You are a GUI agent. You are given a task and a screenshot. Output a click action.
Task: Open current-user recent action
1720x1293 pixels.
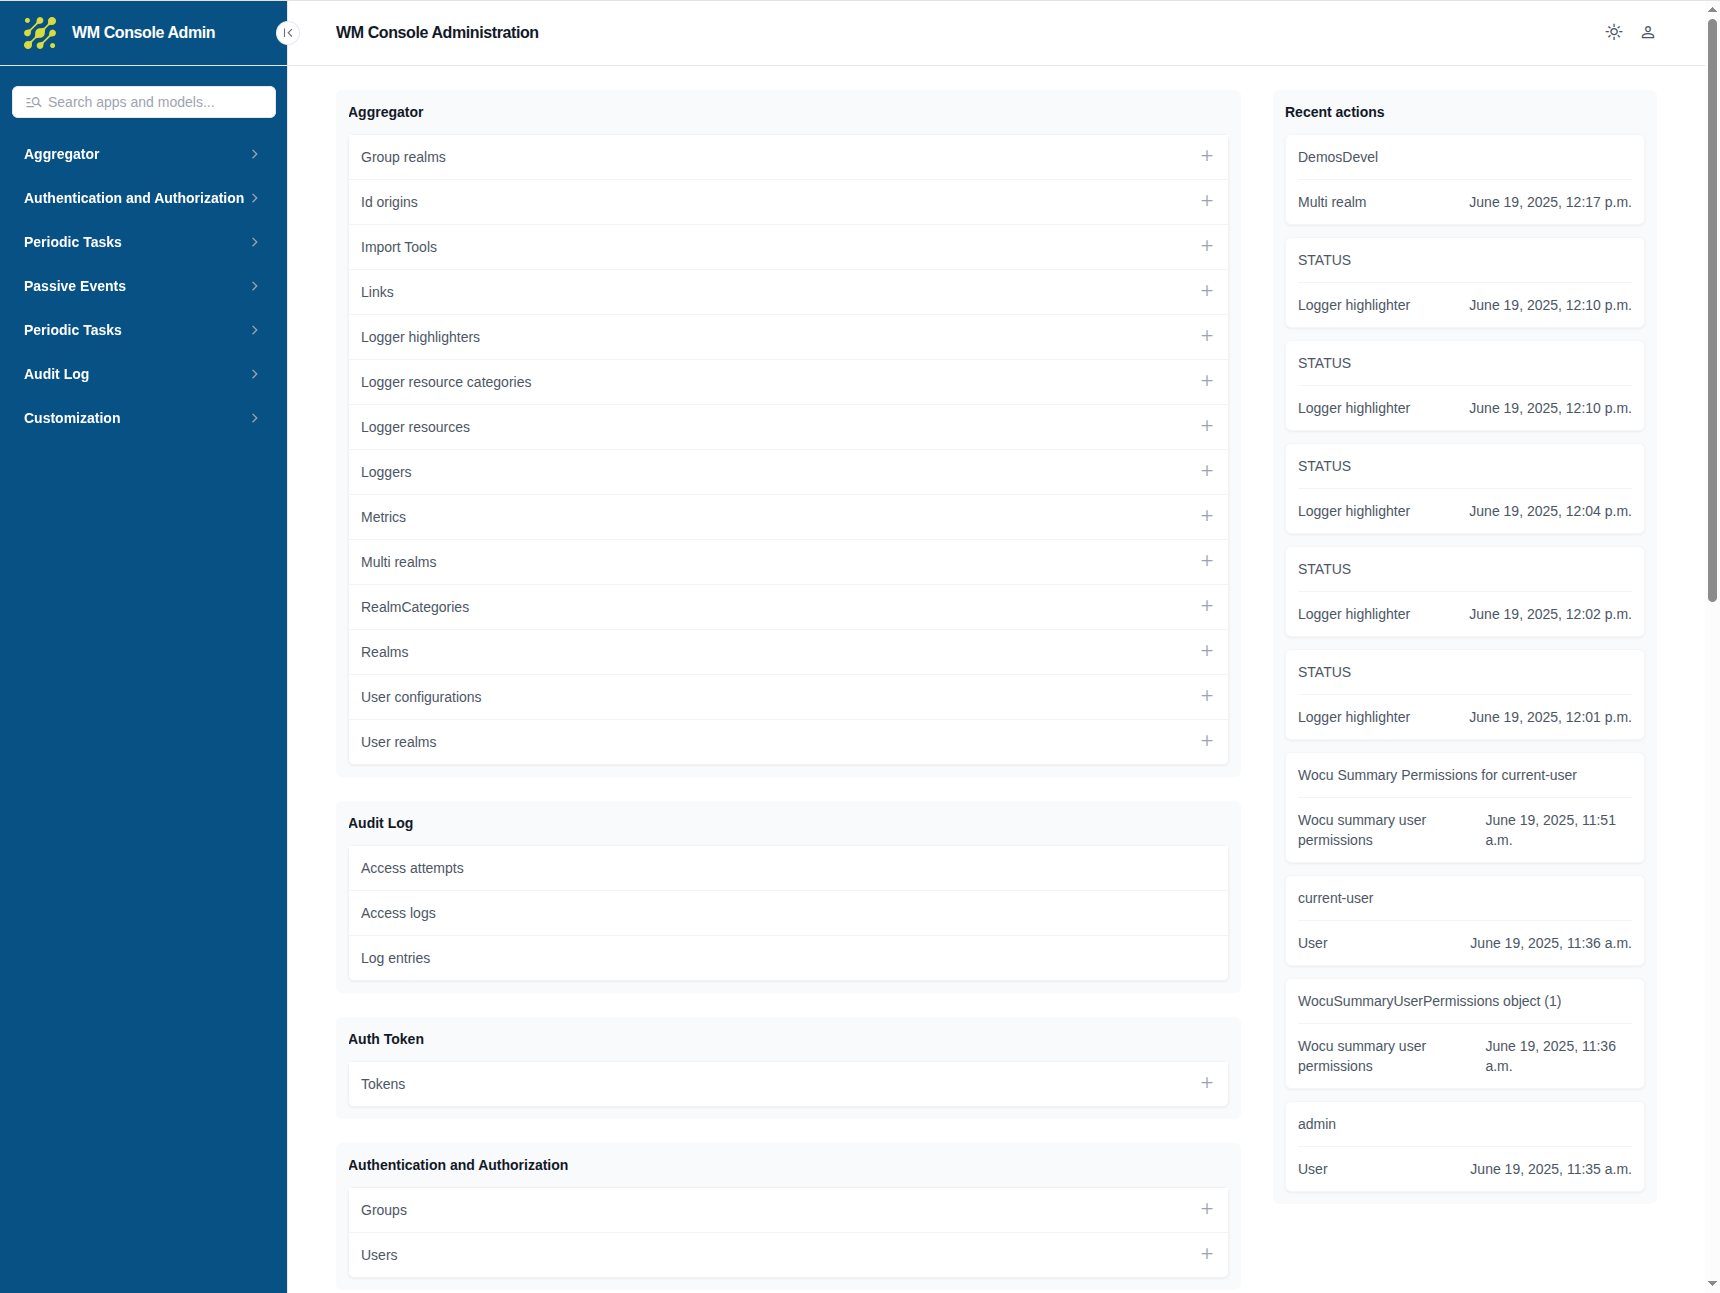(1335, 898)
